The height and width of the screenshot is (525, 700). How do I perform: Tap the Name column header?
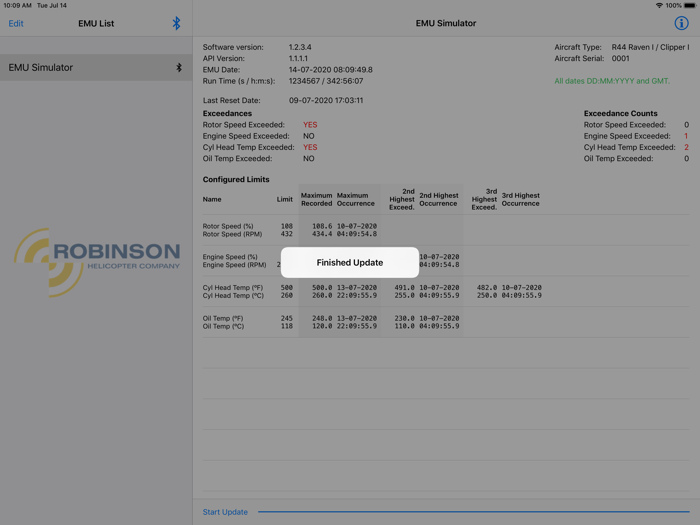click(x=212, y=199)
